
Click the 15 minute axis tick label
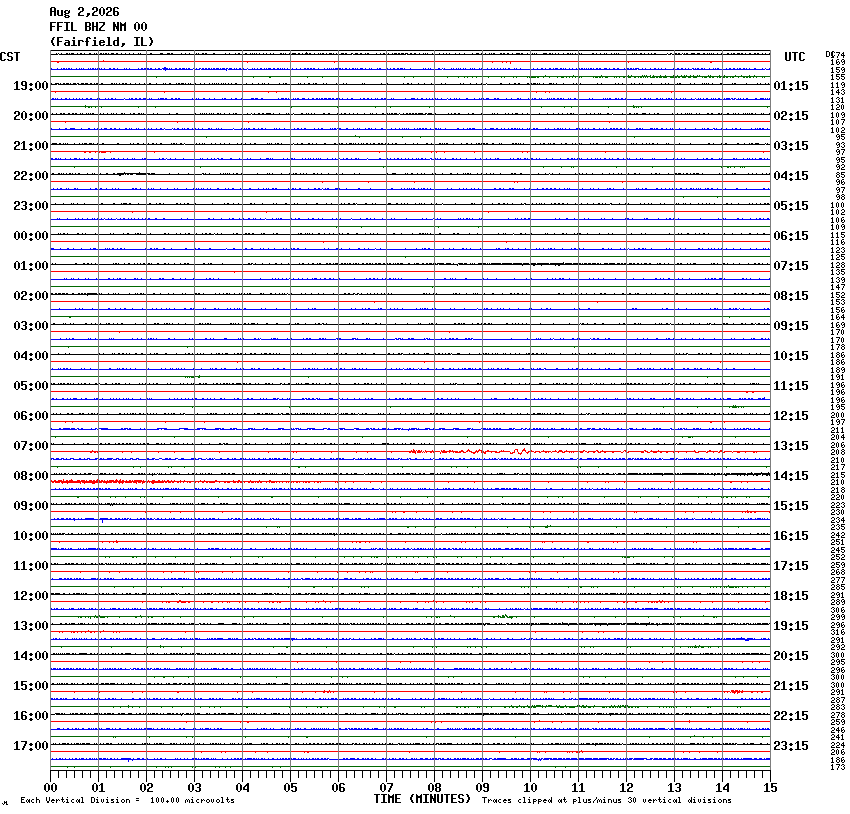tap(770, 788)
